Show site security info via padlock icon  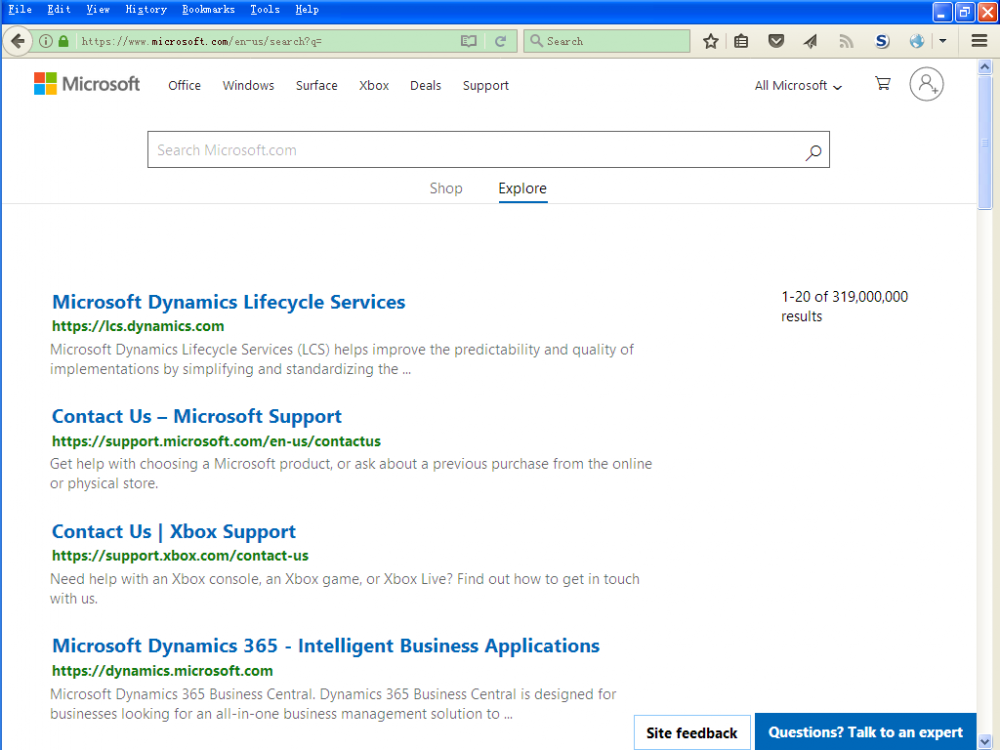coord(64,41)
